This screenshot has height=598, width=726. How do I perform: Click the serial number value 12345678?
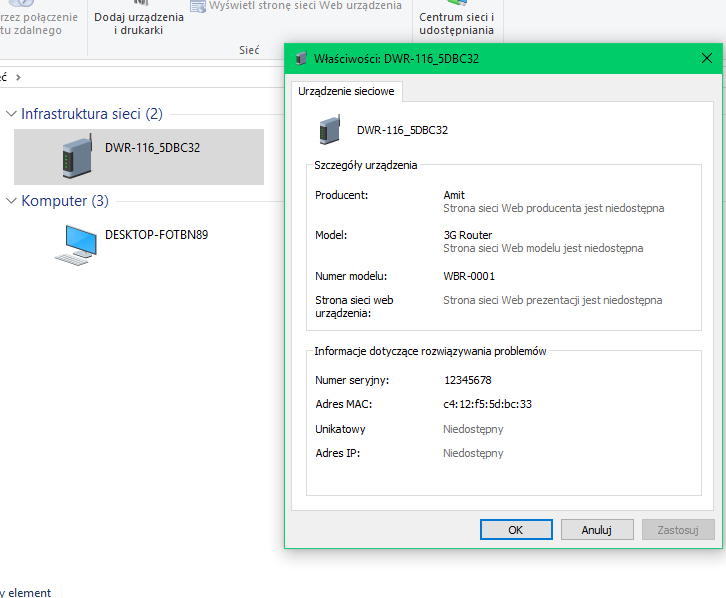467,380
